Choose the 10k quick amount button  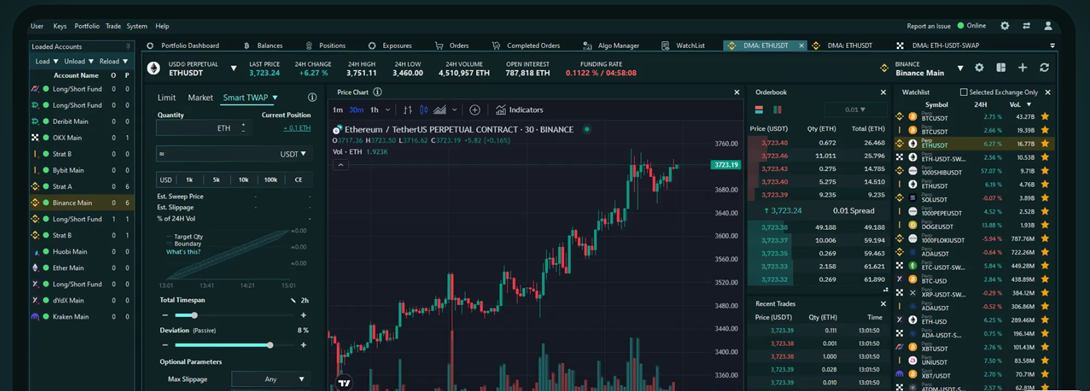(243, 180)
